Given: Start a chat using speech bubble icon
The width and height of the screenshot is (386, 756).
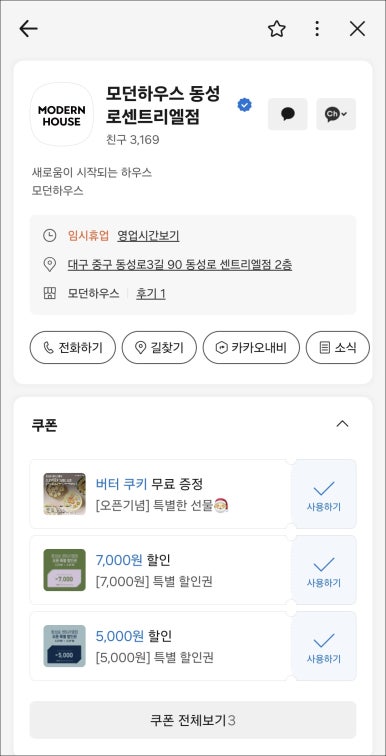Looking at the screenshot, I should point(288,114).
